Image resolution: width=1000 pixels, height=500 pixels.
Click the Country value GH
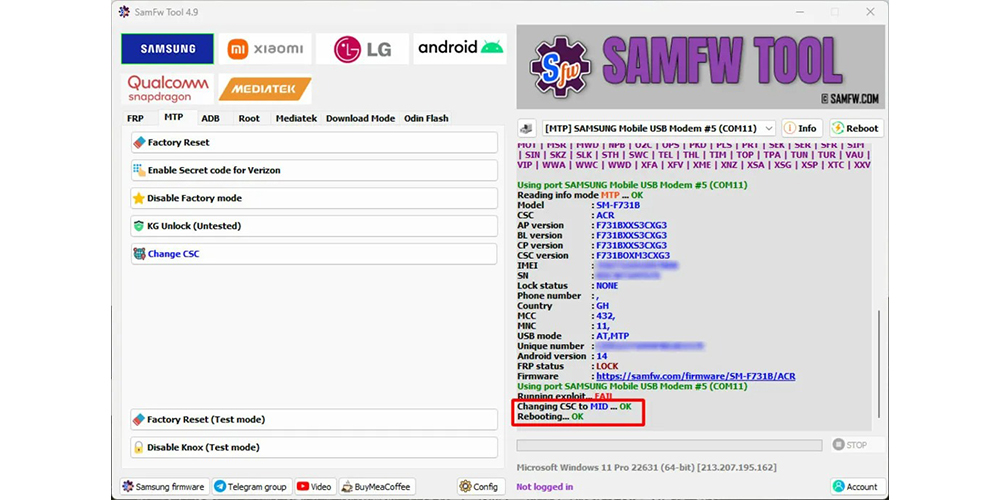602,306
